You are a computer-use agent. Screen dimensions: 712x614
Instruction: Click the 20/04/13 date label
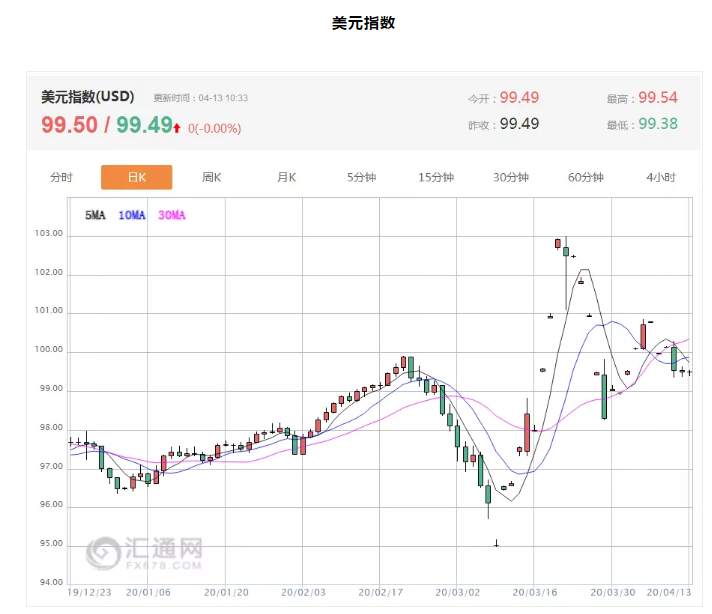pos(668,593)
